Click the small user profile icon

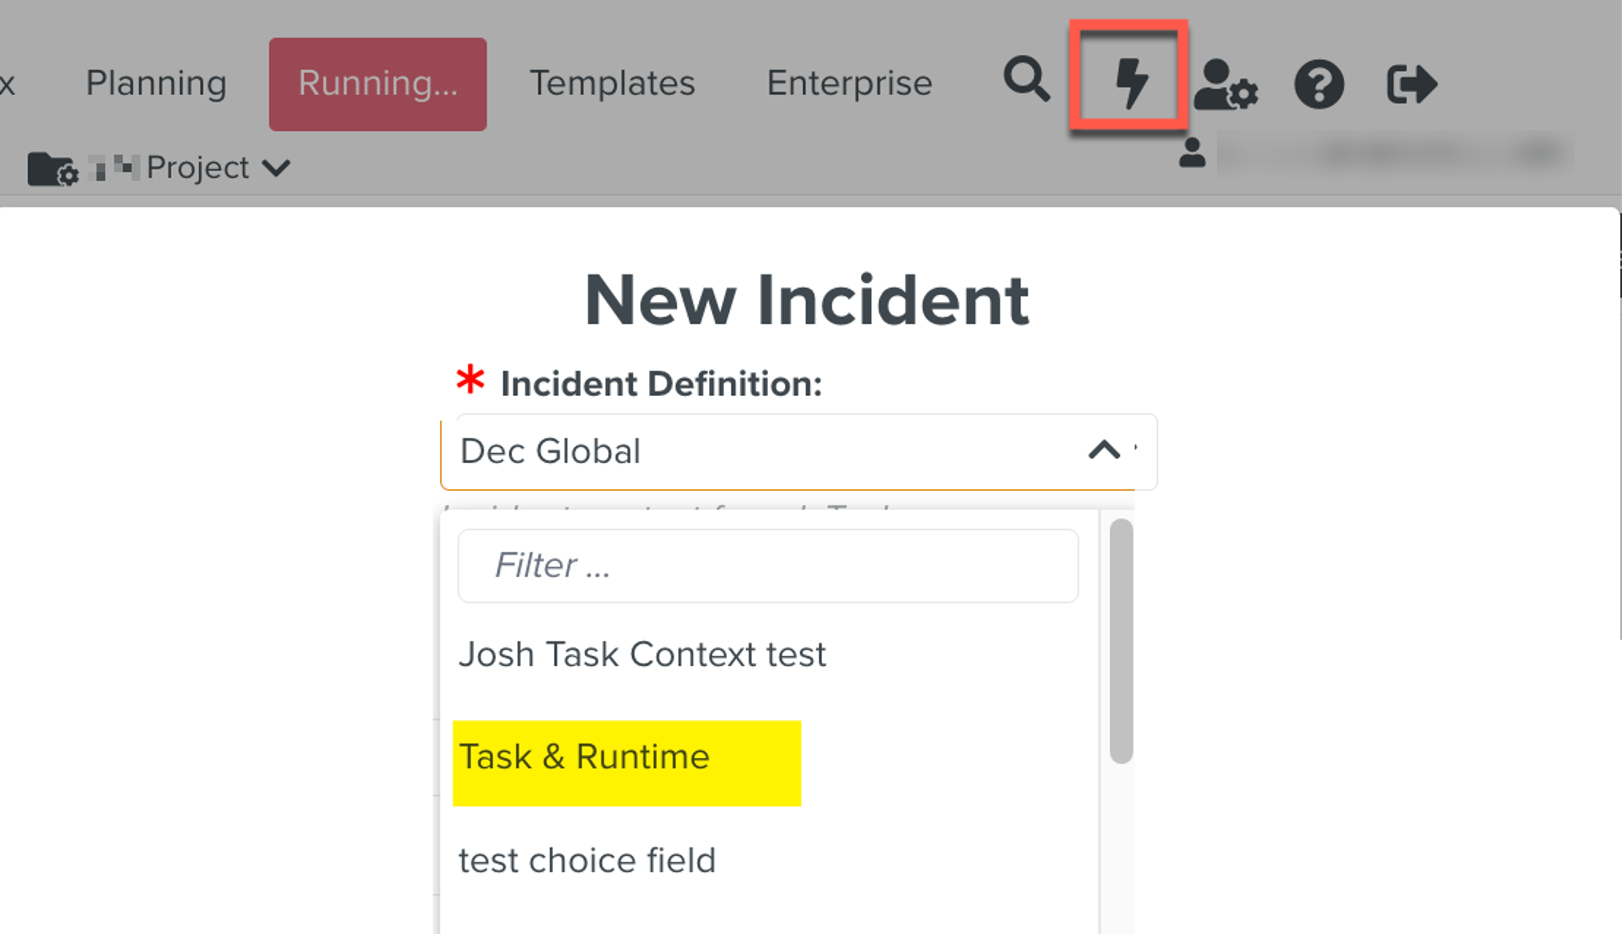[1191, 153]
